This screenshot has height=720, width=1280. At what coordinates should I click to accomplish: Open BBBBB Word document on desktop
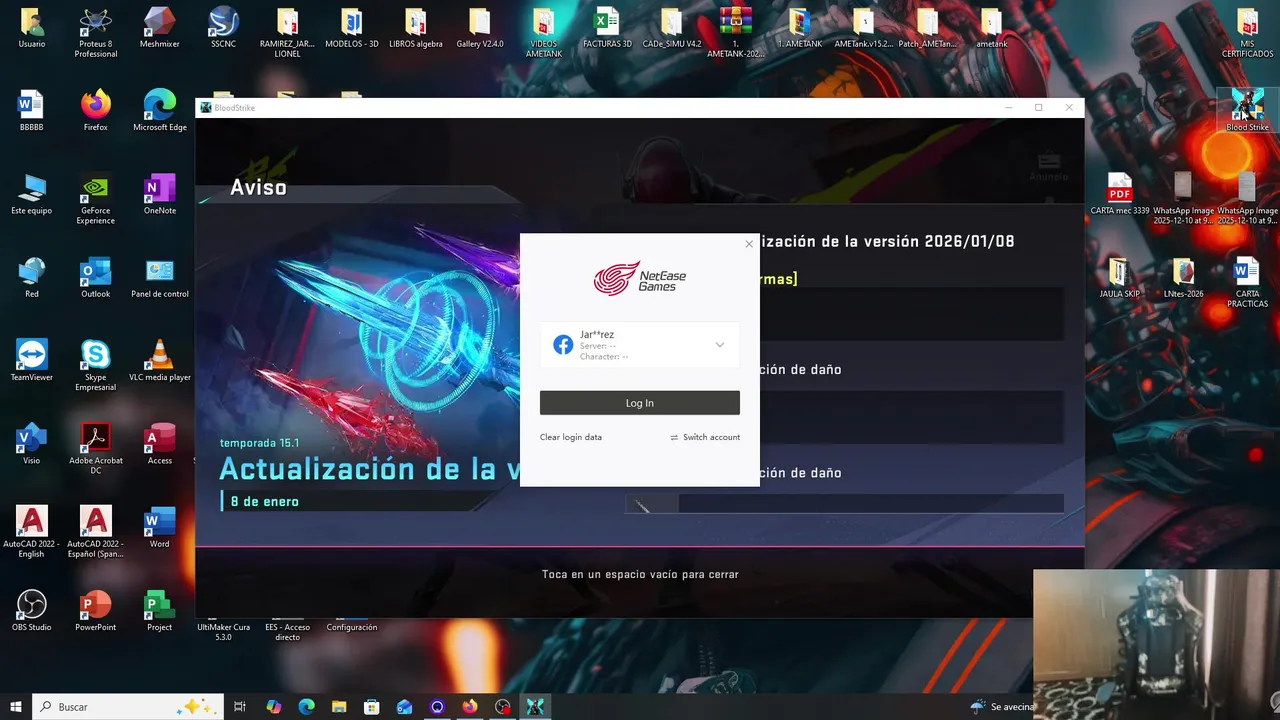pyautogui.click(x=32, y=111)
